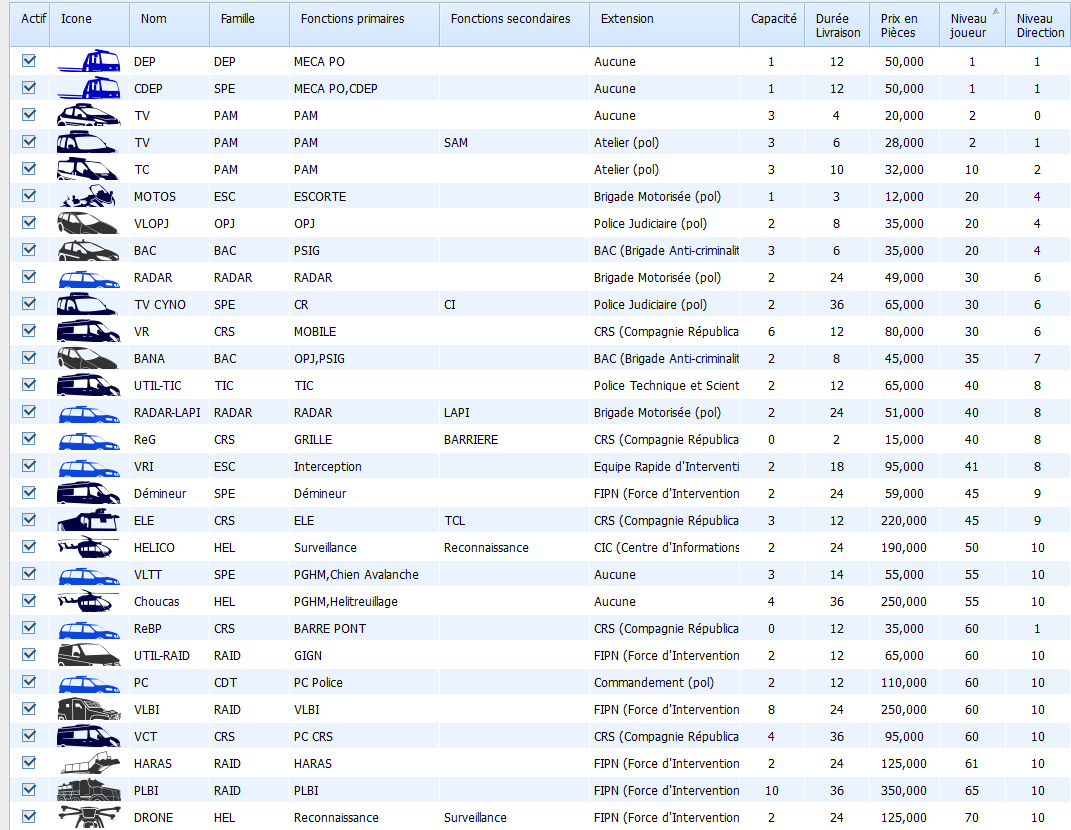This screenshot has height=830, width=1071.
Task: Toggle the Démineur row Actif checkbox
Action: (29, 493)
